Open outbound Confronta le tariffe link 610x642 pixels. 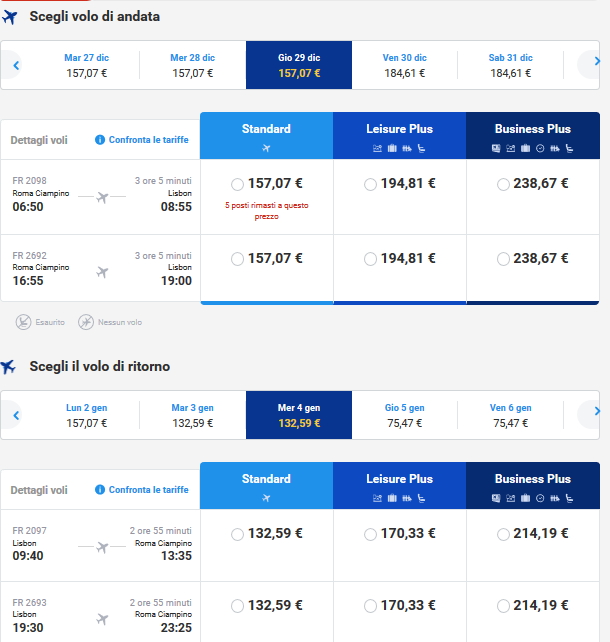click(148, 140)
